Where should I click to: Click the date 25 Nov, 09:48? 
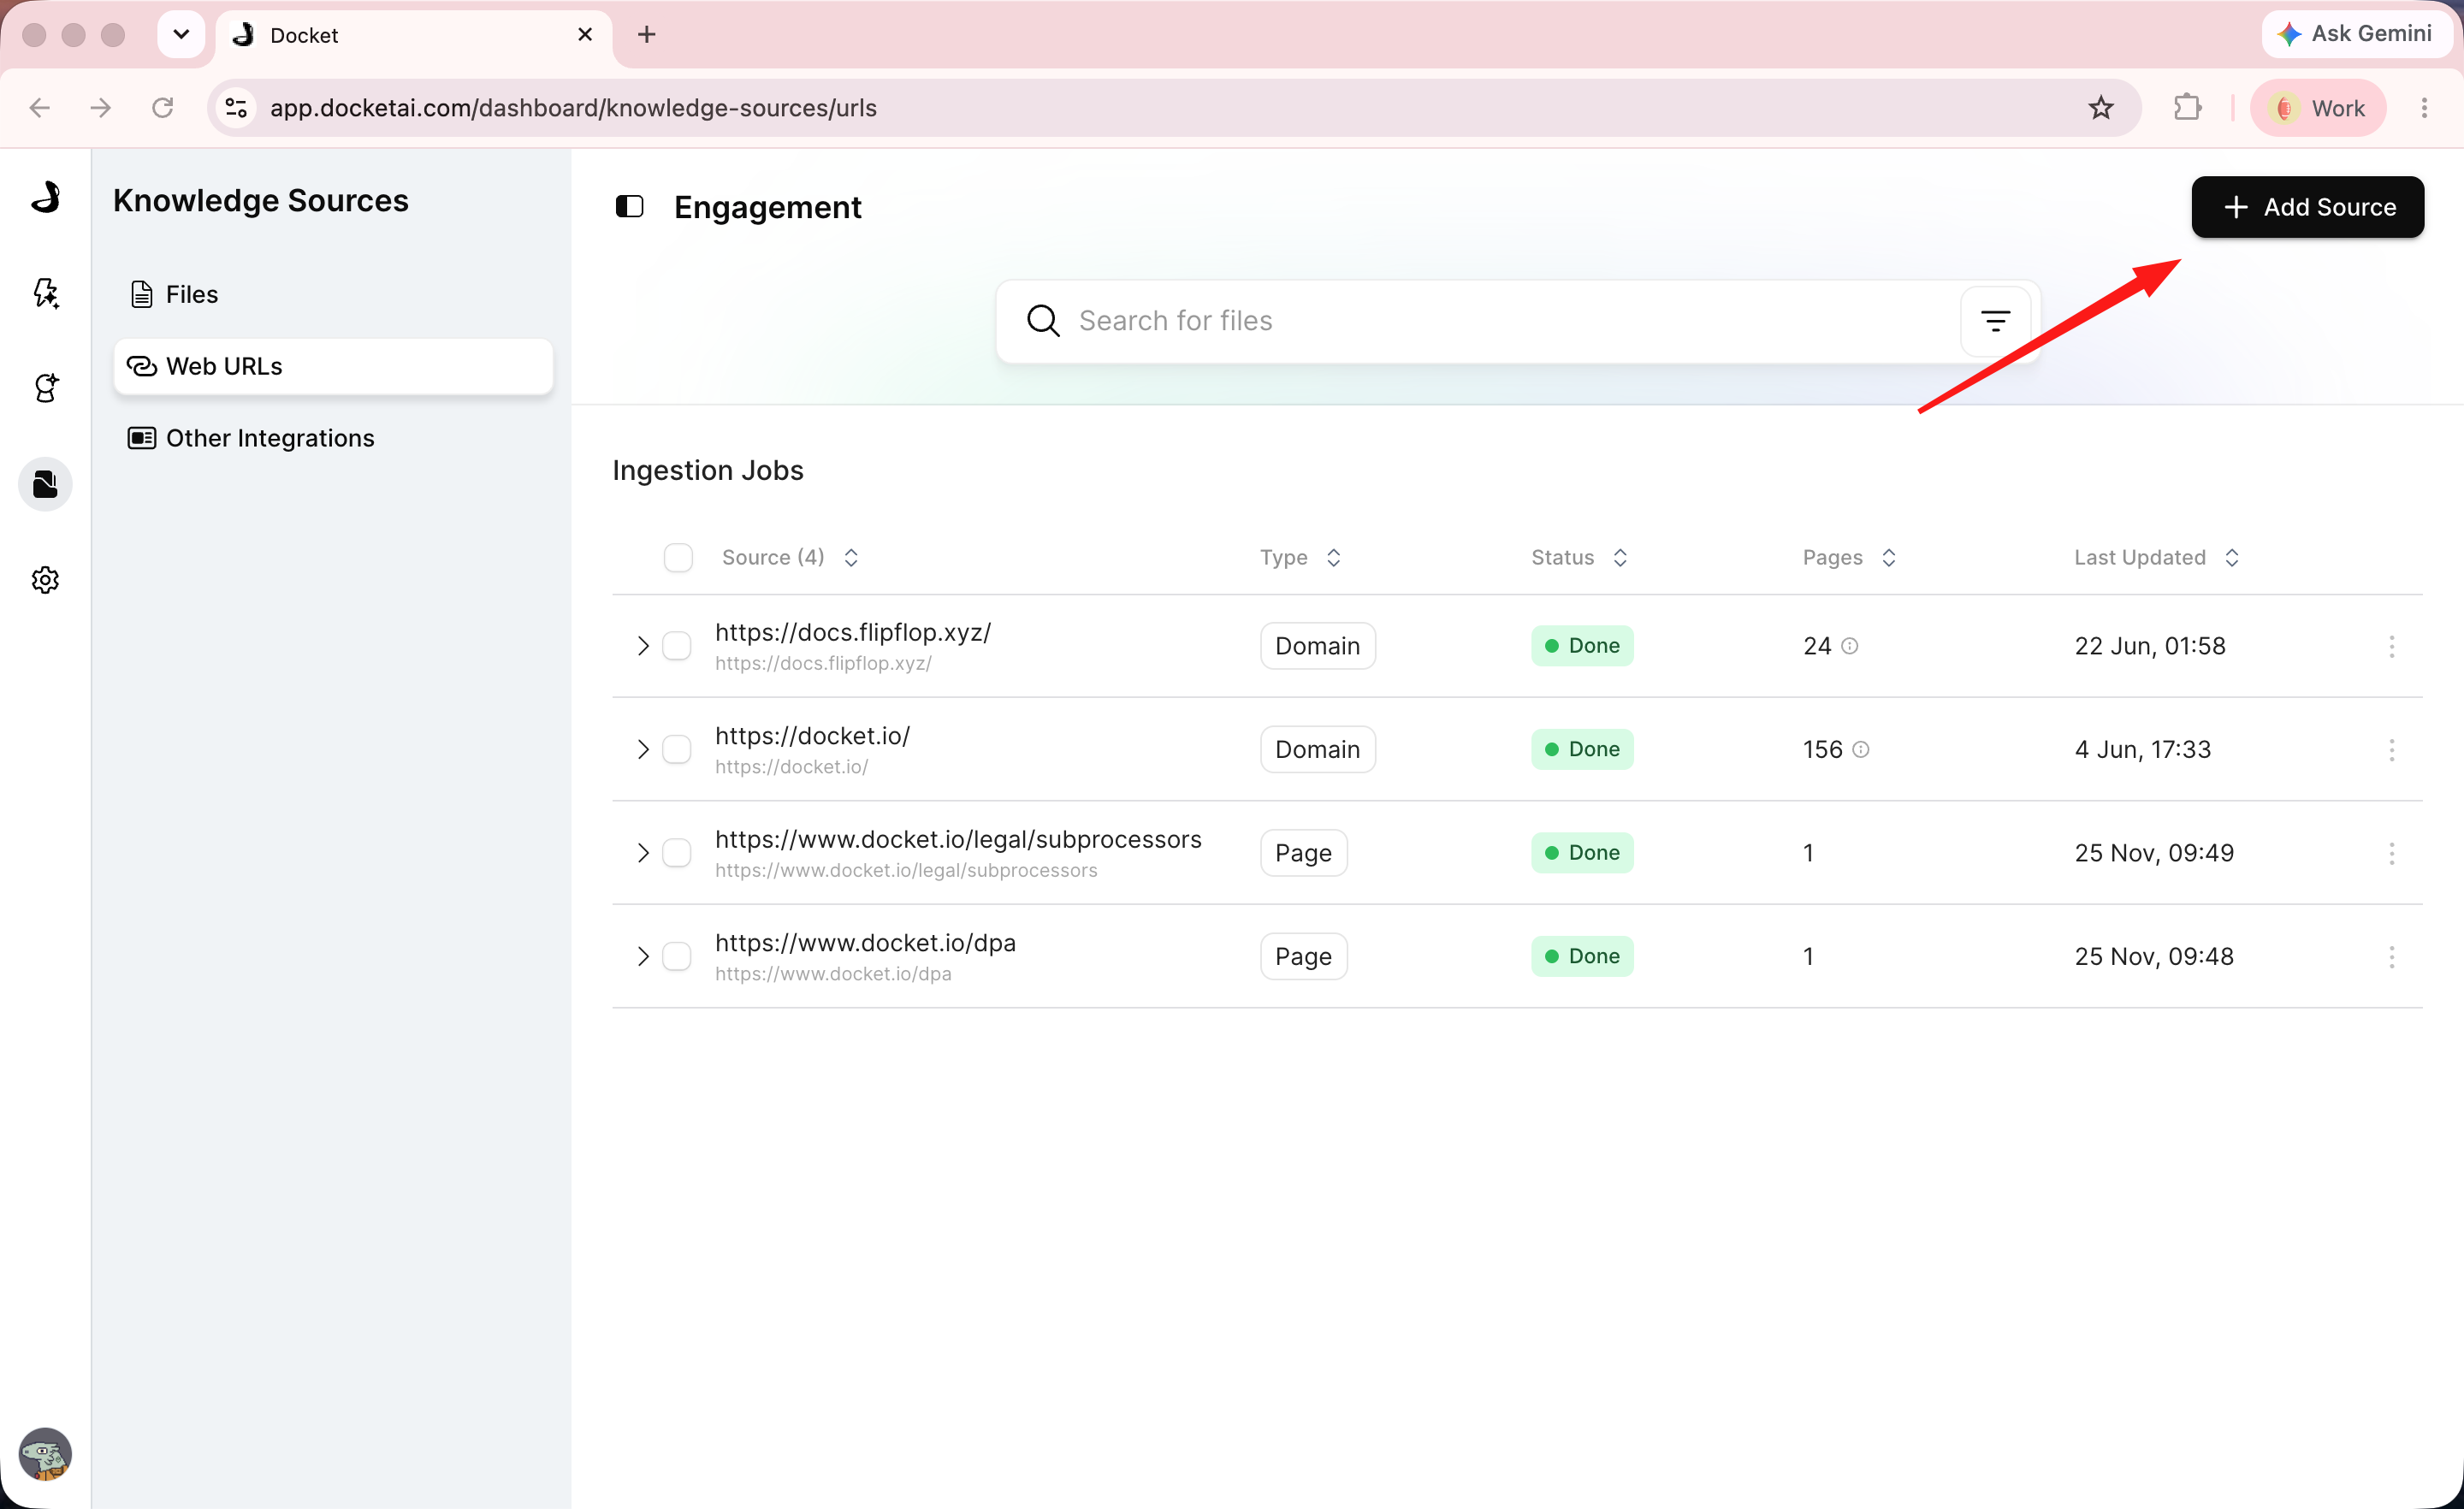[x=2154, y=956]
